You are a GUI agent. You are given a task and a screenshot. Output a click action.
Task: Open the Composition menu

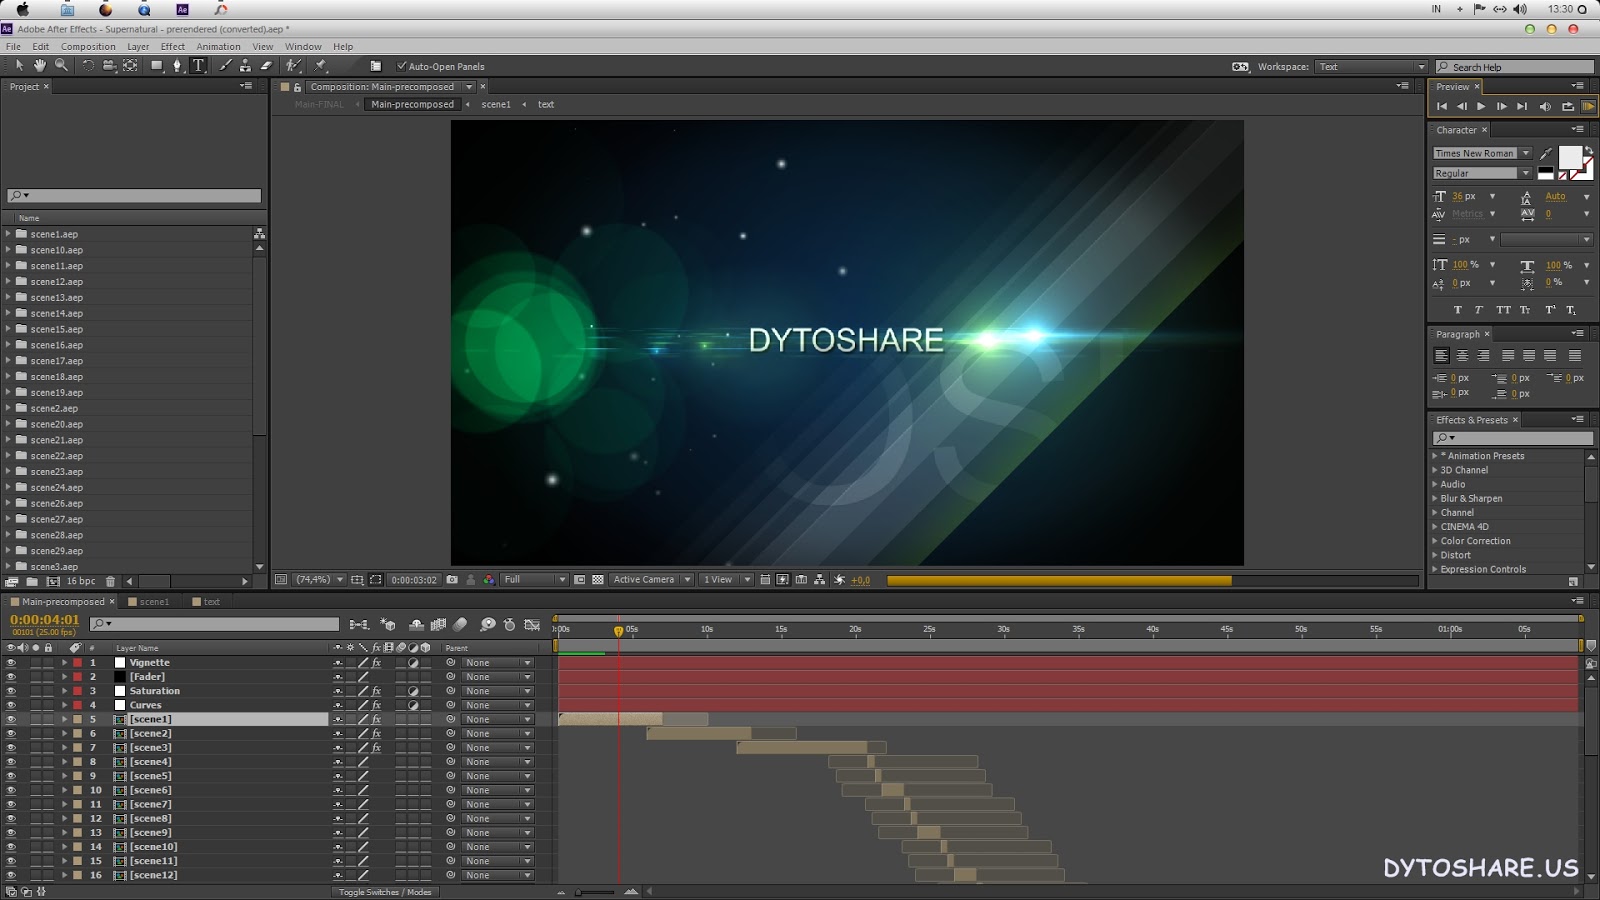coord(88,47)
